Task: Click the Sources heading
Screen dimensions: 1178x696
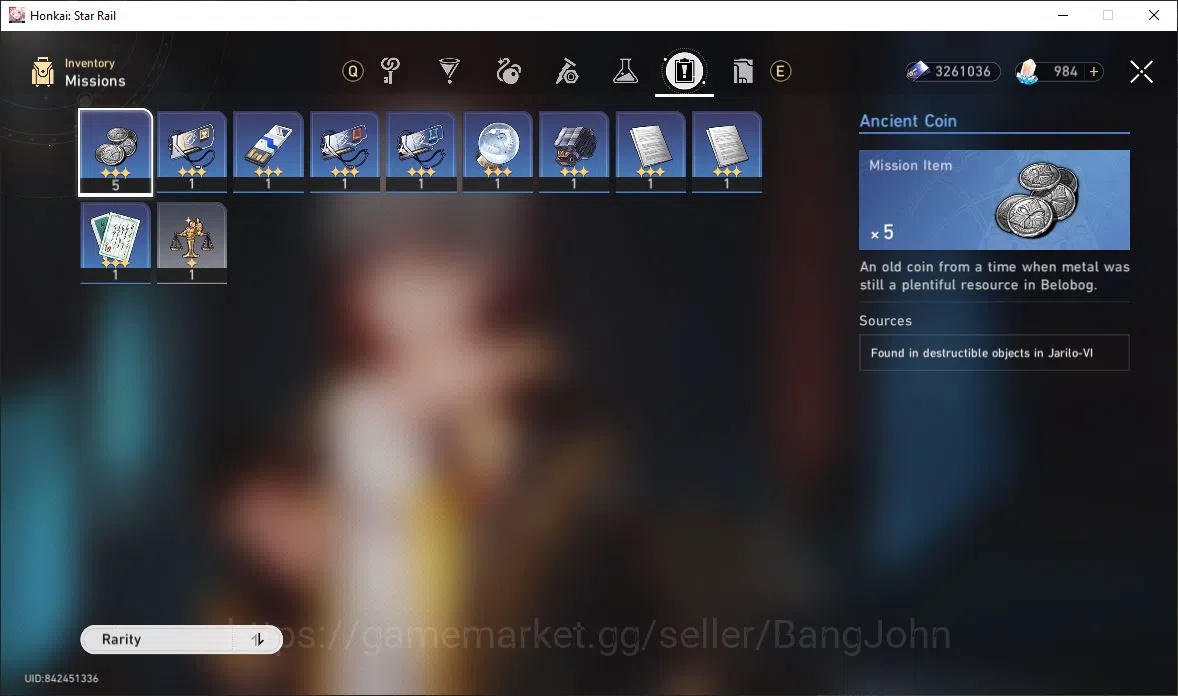Action: coord(885,321)
